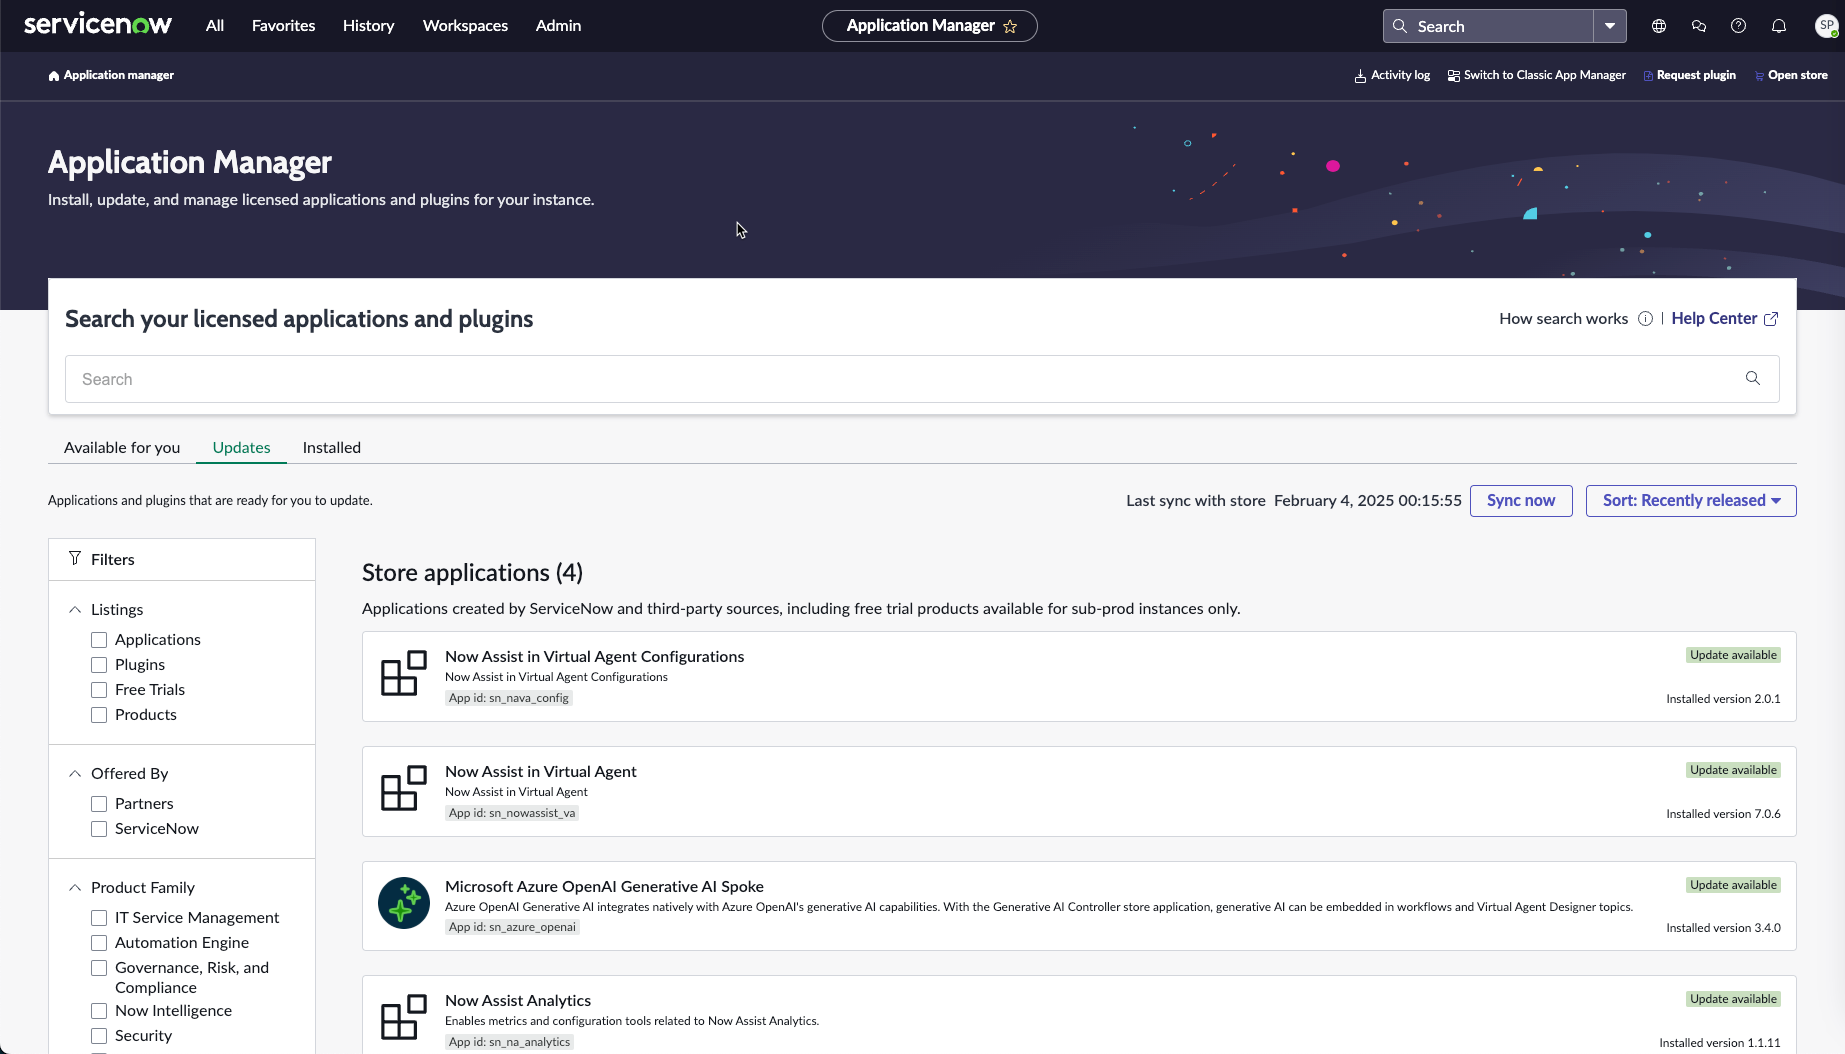Check the Now Intelligence filter
The width and height of the screenshot is (1845, 1054).
tap(99, 1011)
